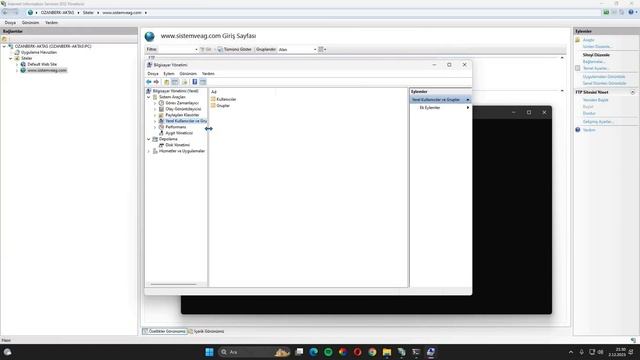Toggle the action pane toolbar icon
640x360 pixels.
pos(203,82)
